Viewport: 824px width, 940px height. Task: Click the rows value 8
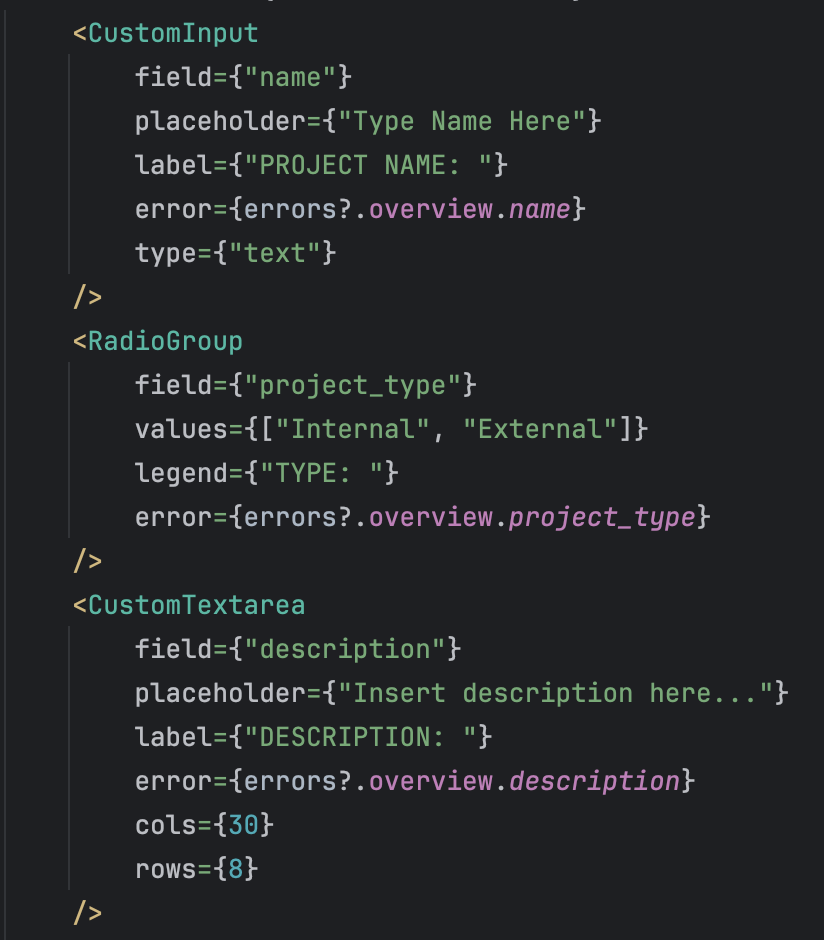[235, 869]
